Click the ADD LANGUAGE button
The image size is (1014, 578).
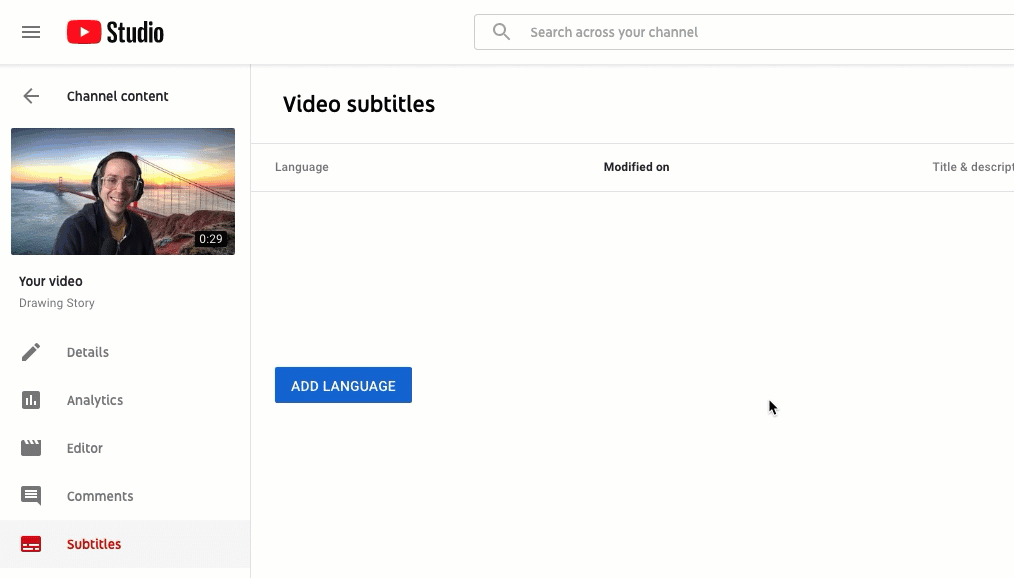point(343,385)
